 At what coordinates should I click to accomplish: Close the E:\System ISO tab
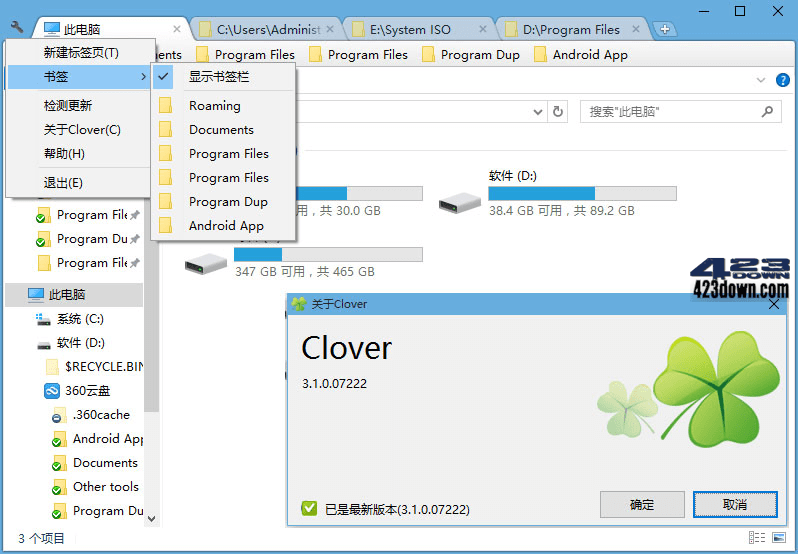click(483, 29)
